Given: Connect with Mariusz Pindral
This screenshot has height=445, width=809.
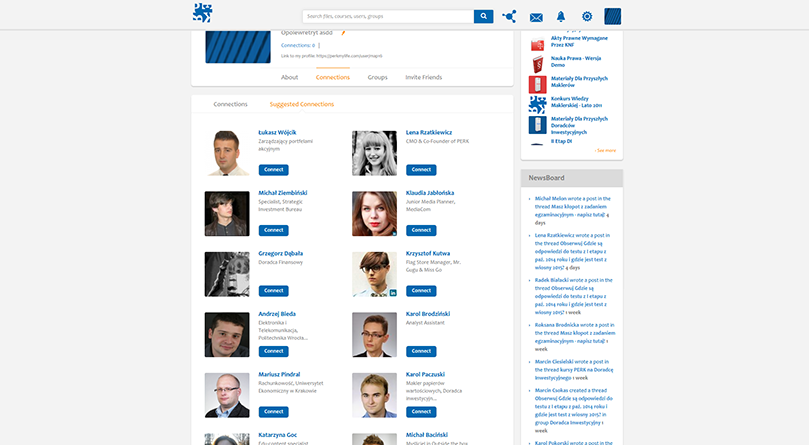Looking at the screenshot, I should [273, 411].
